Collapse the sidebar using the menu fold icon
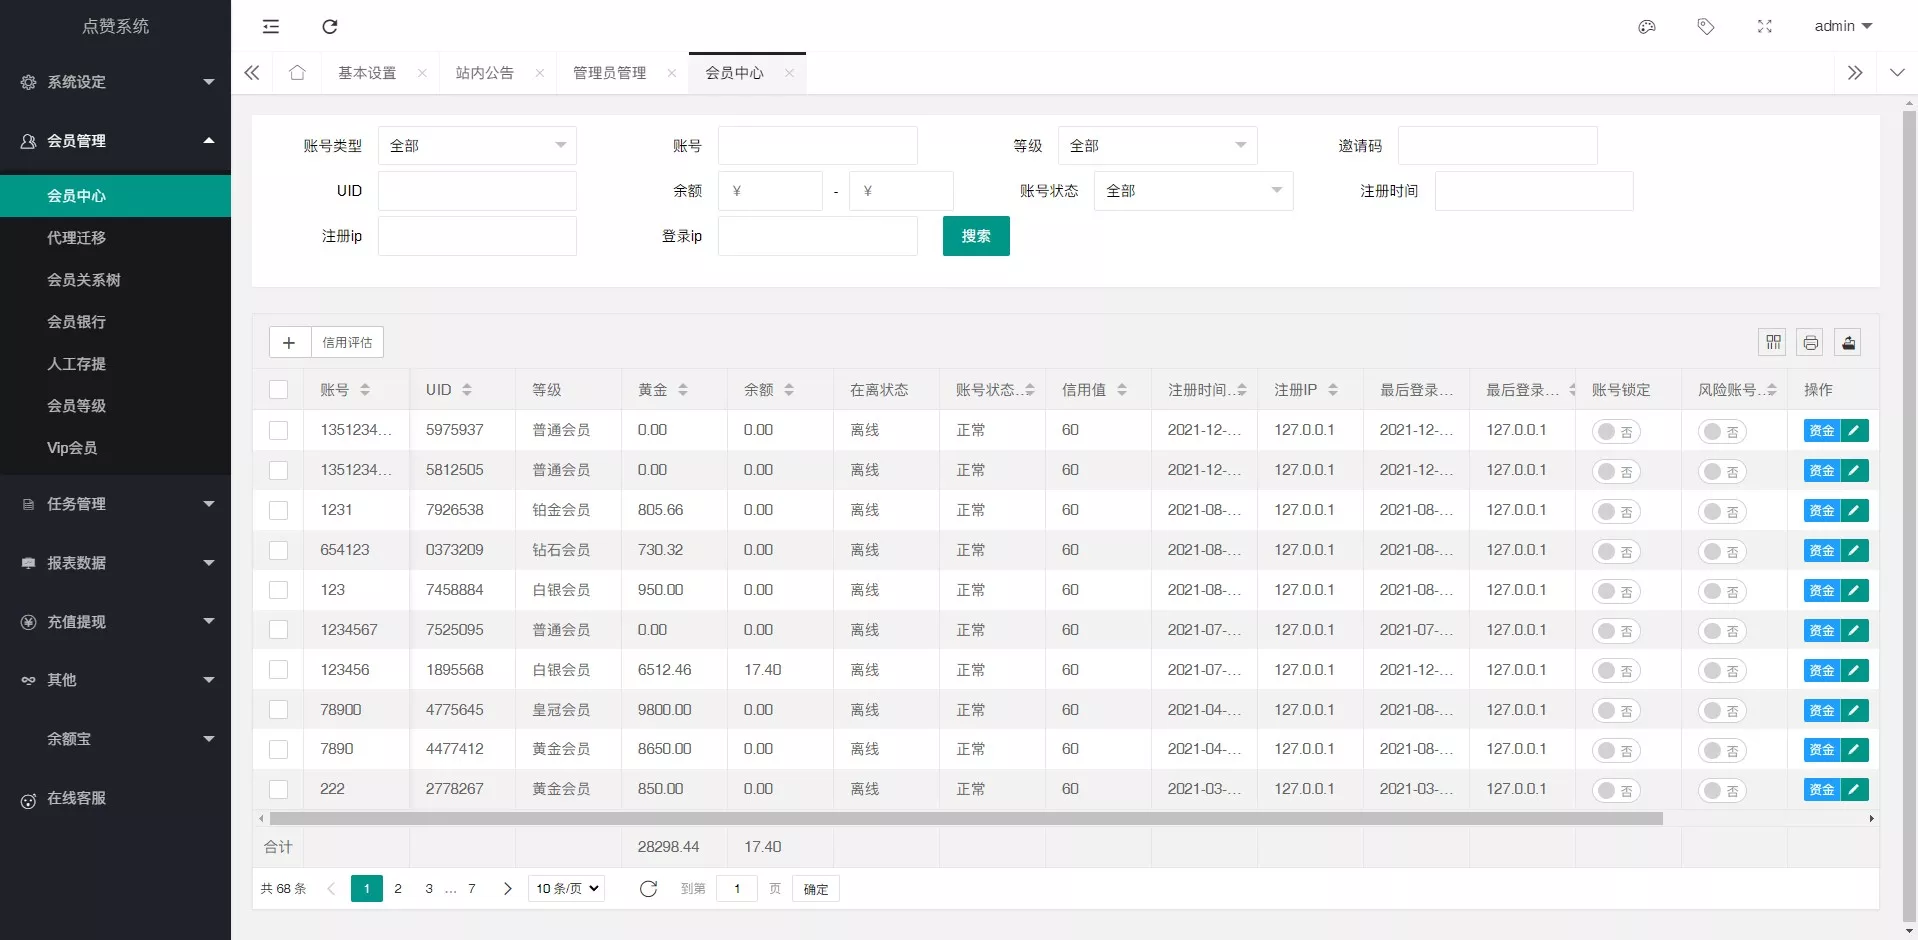 271,27
